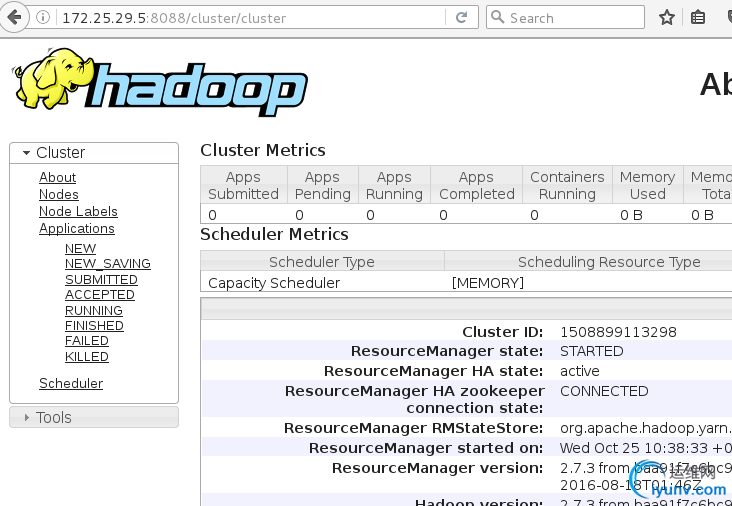This screenshot has height=506, width=732.
Task: Open the Applications link
Action: coord(77,229)
